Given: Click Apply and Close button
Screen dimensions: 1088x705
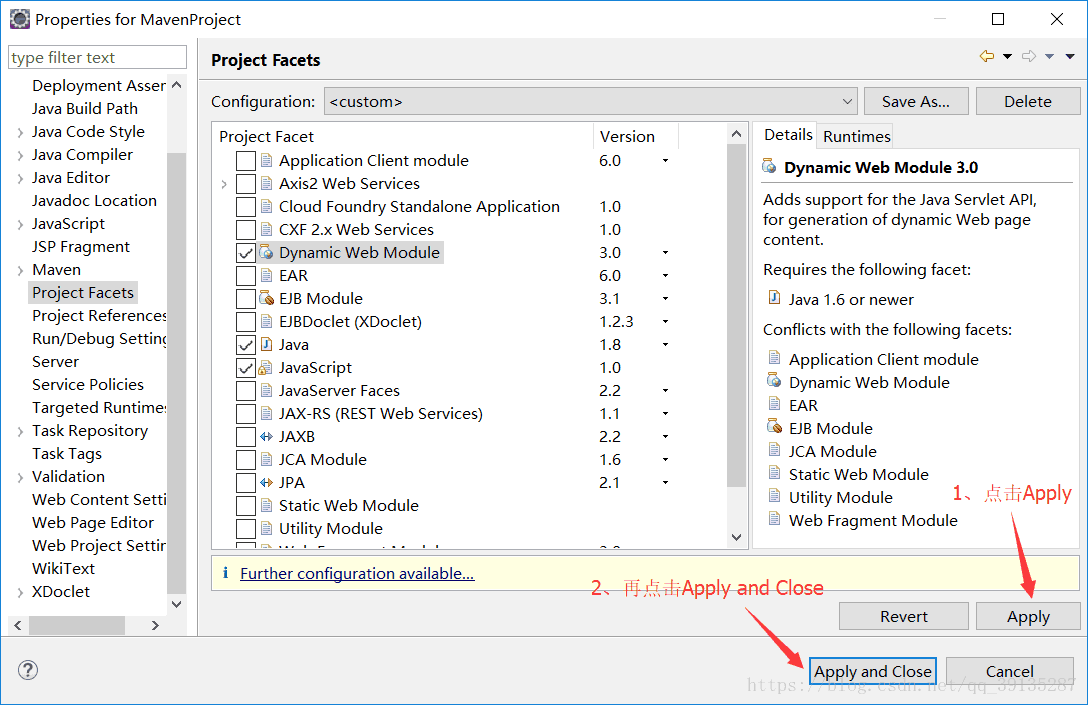Looking at the screenshot, I should pyautogui.click(x=872, y=671).
